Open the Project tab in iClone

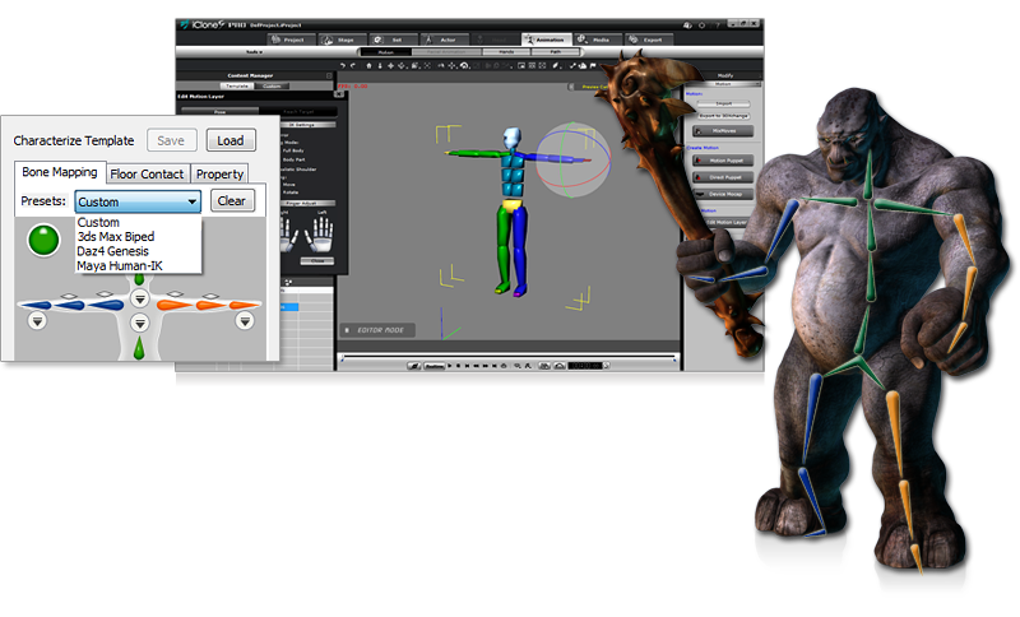point(290,40)
